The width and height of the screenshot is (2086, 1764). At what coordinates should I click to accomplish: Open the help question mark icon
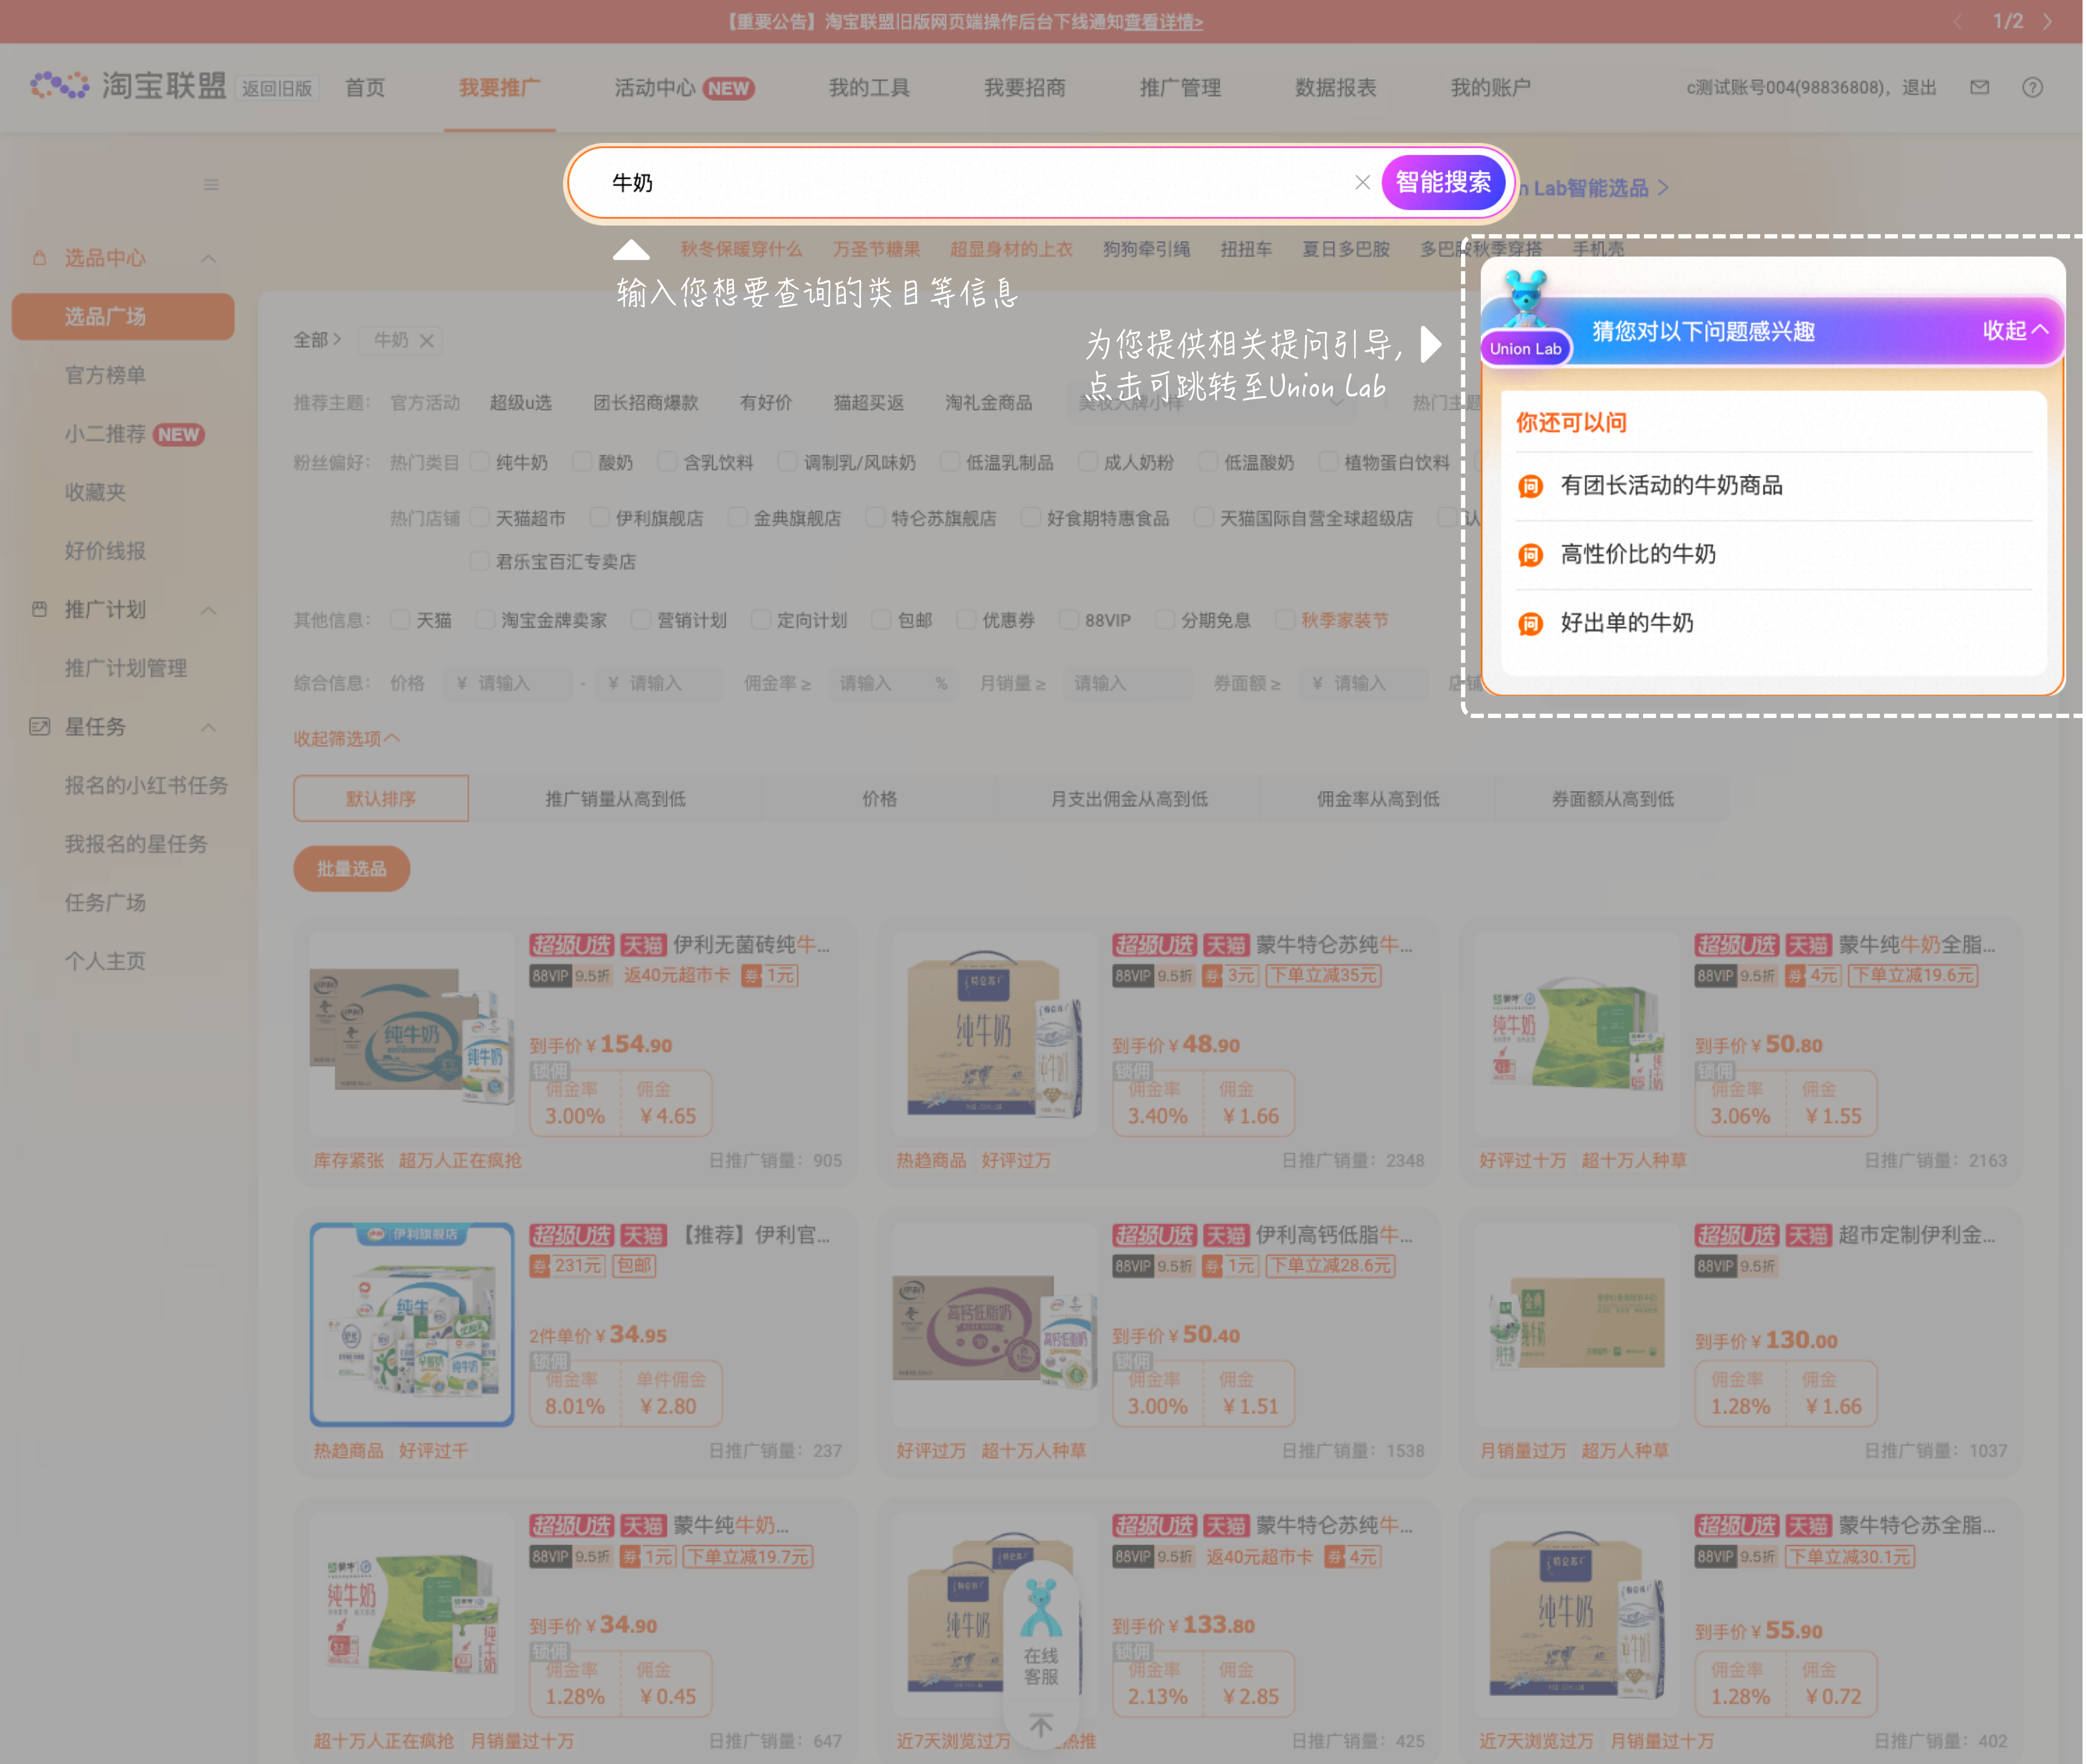pos(2032,87)
